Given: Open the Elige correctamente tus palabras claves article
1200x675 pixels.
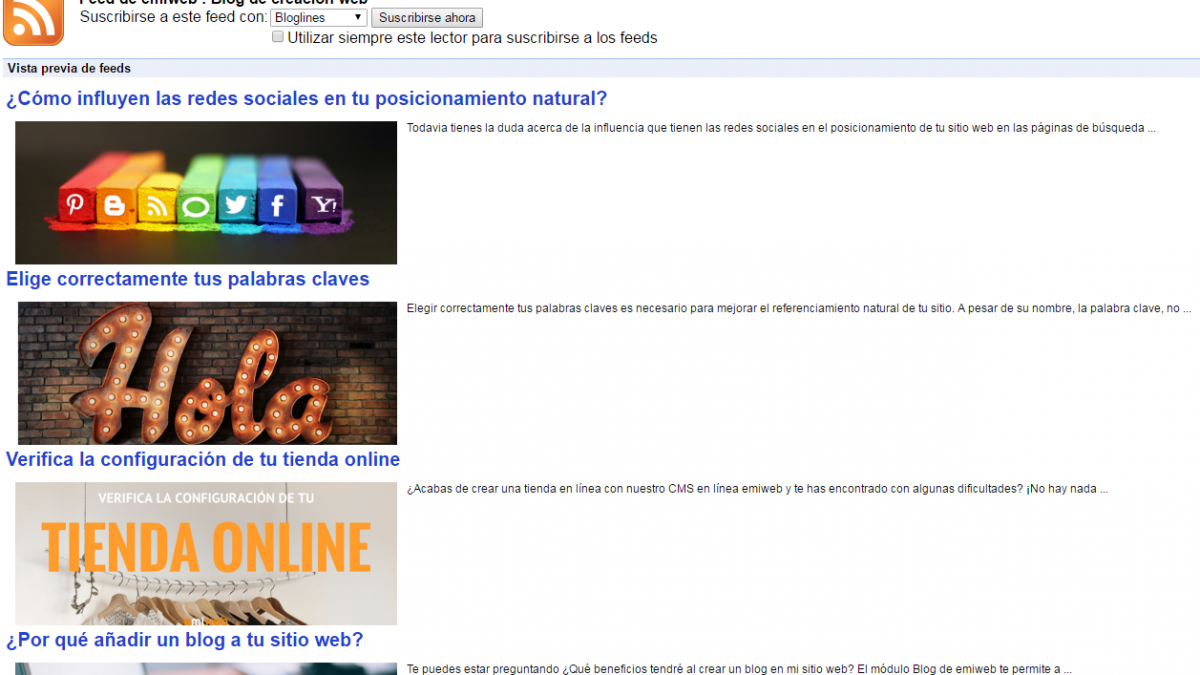Looking at the screenshot, I should [188, 279].
